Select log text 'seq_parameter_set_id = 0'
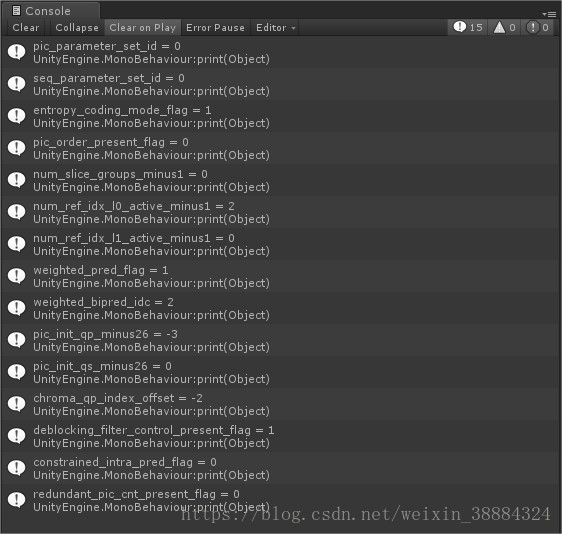This screenshot has width=562, height=534. click(109, 78)
